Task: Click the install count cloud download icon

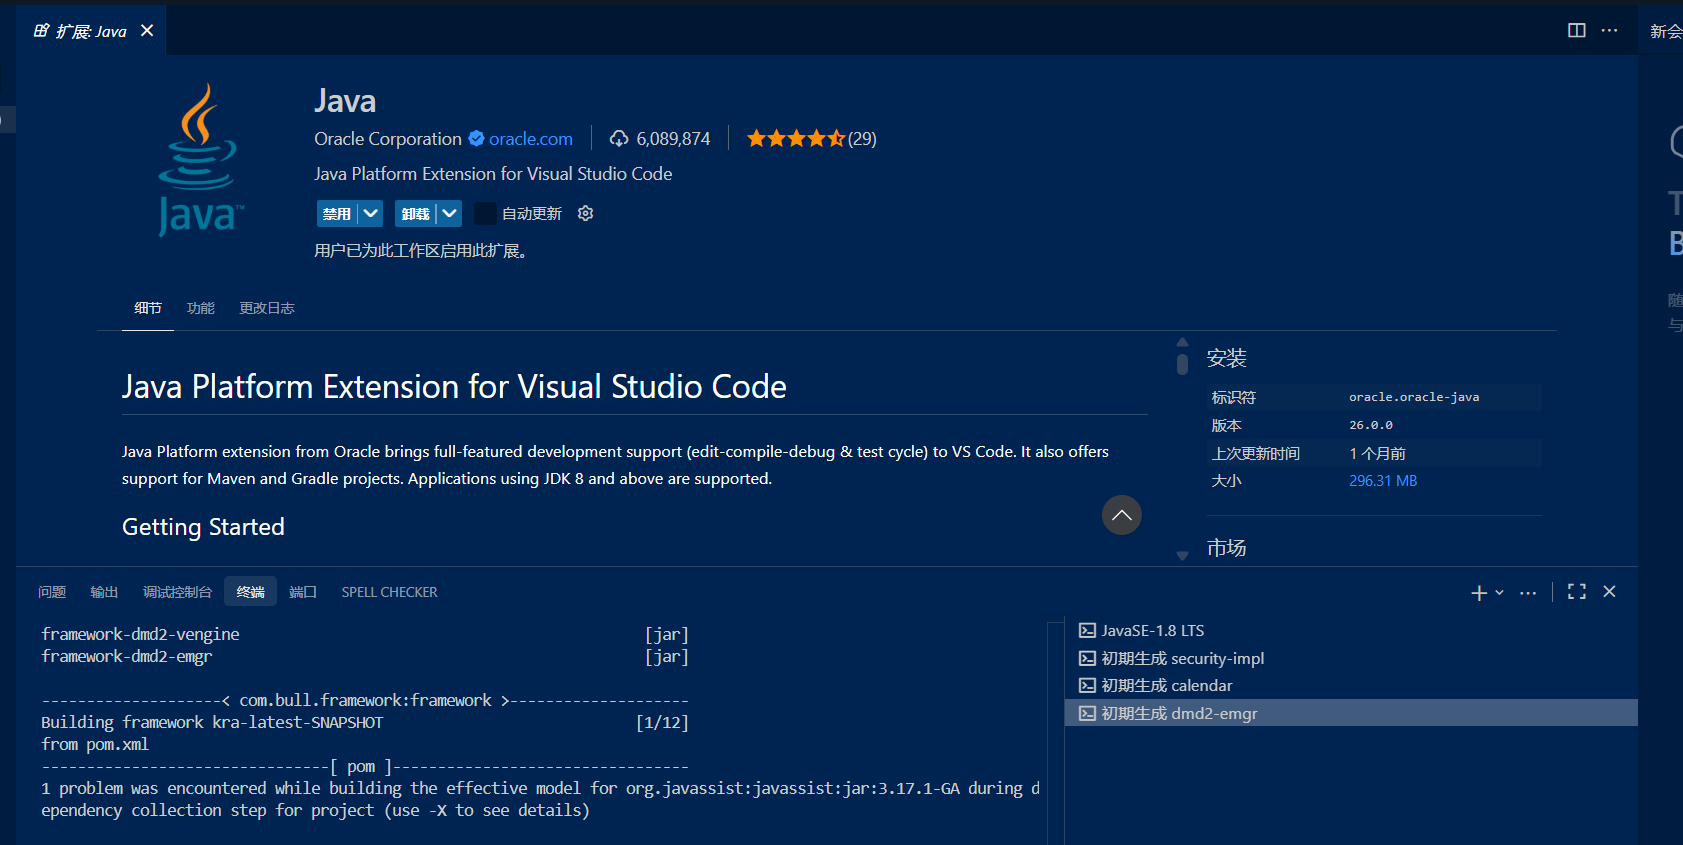Action: (x=620, y=139)
